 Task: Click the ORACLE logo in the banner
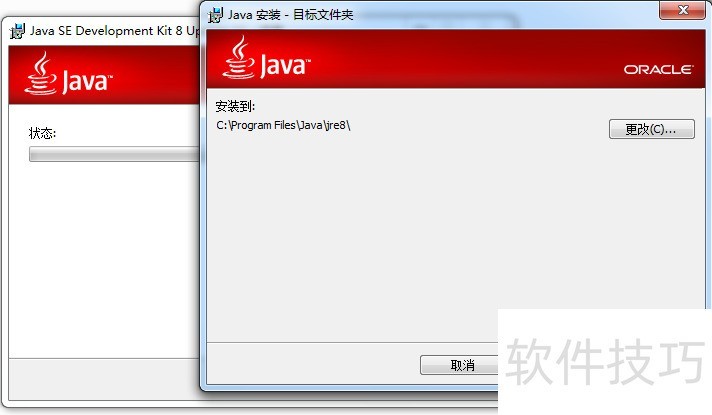tap(658, 69)
